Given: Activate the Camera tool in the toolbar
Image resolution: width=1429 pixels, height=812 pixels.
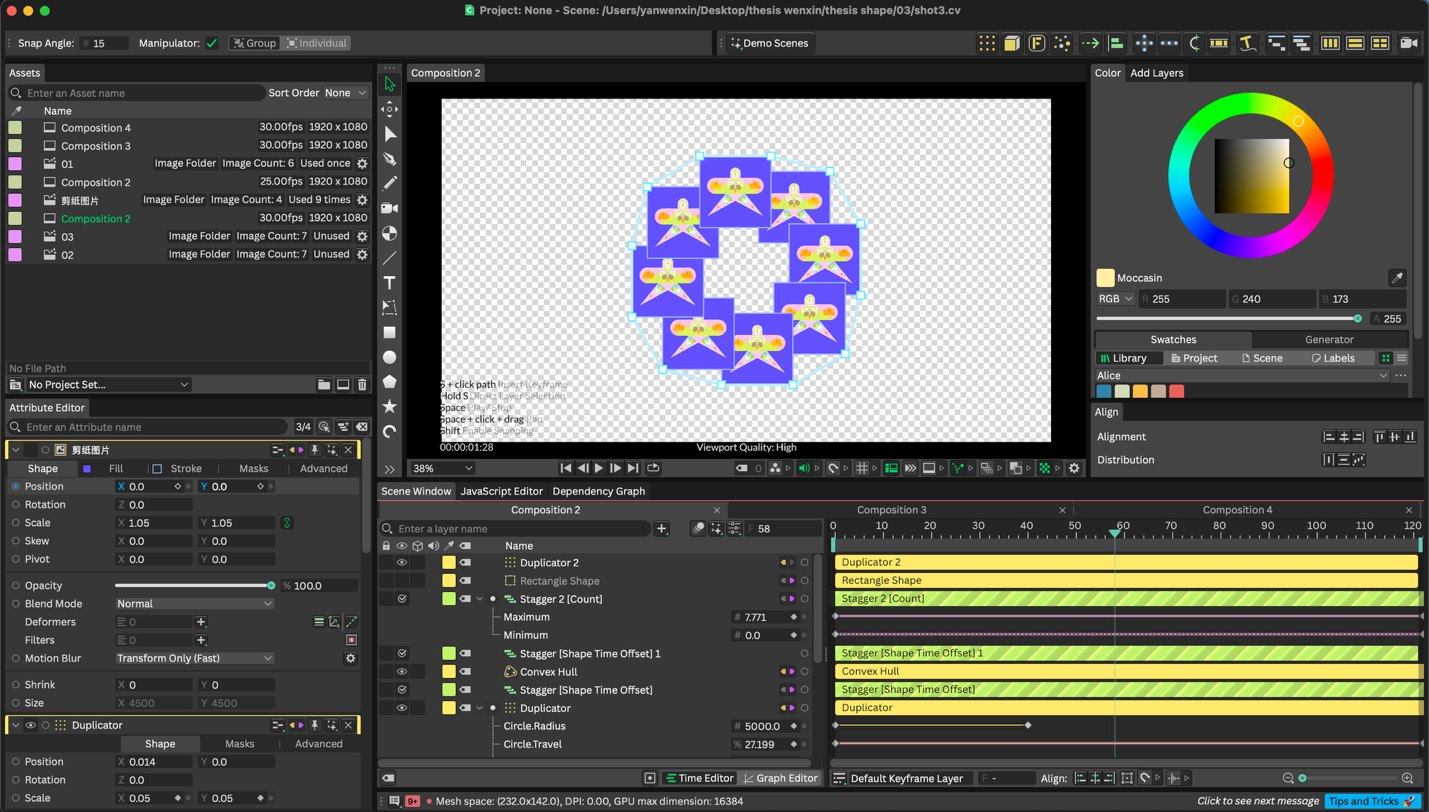Looking at the screenshot, I should tap(390, 208).
